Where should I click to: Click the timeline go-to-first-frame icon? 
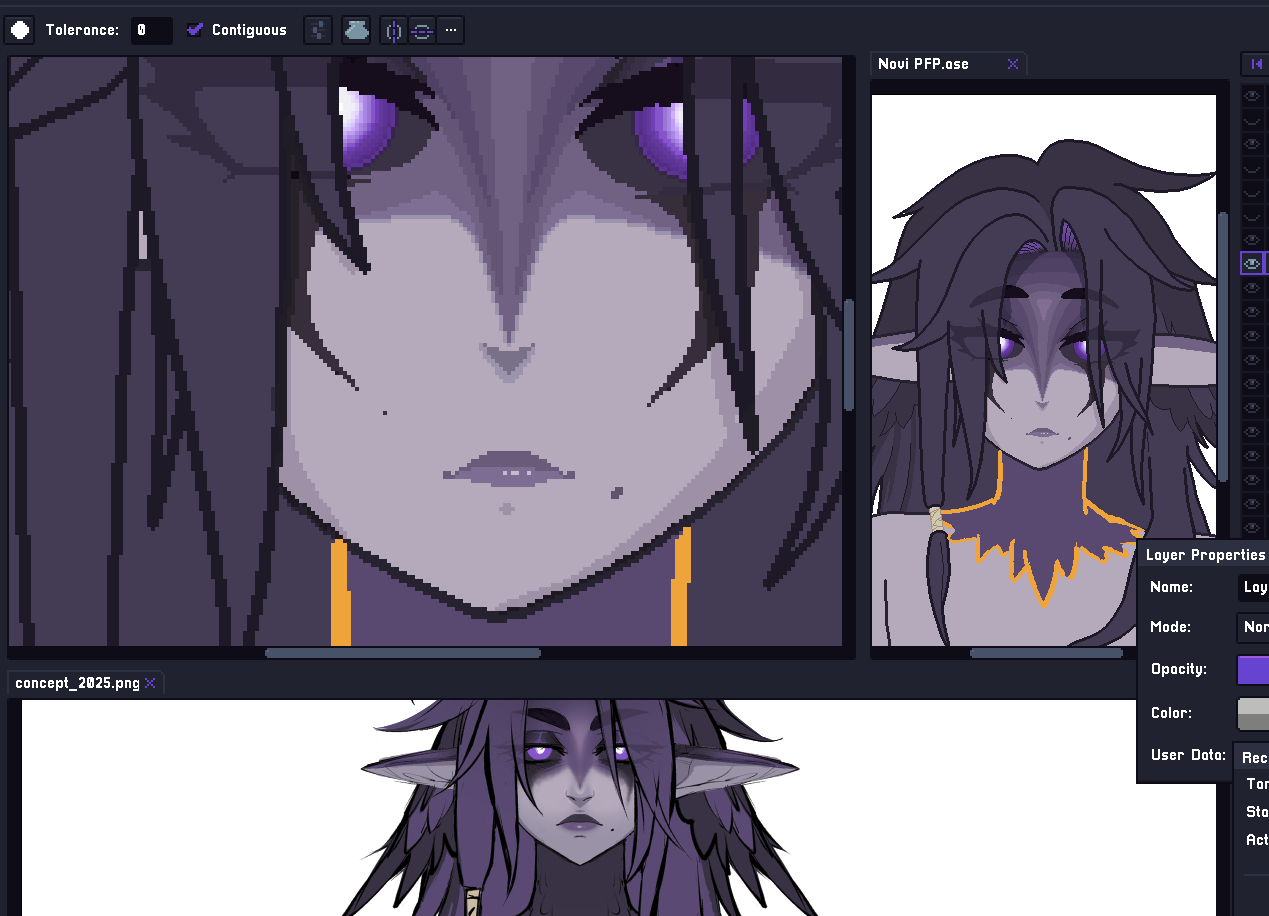coord(1256,64)
